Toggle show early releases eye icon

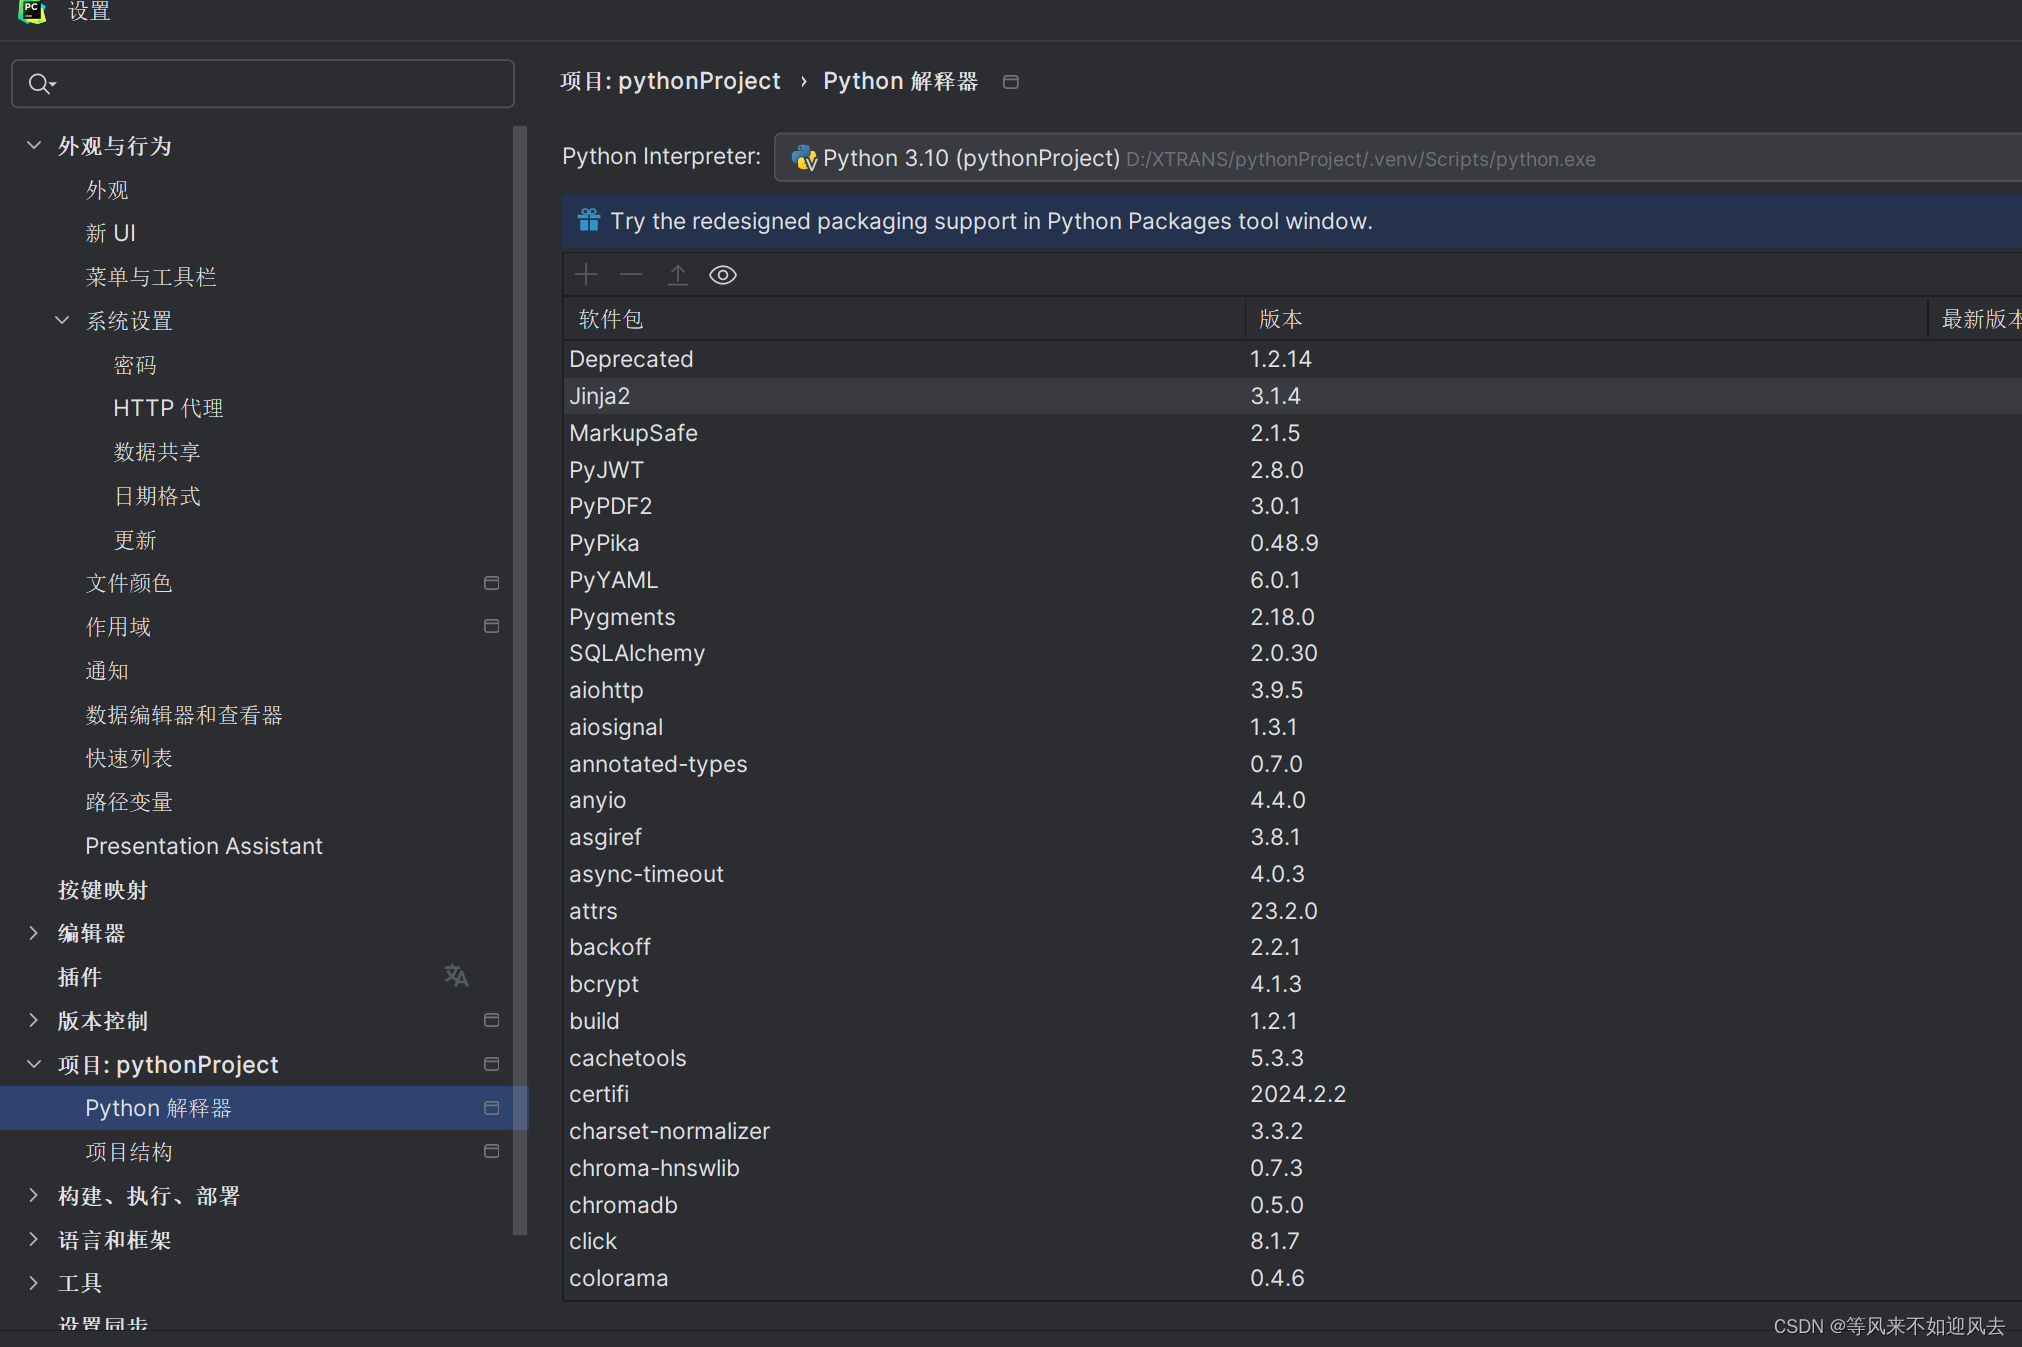coord(723,275)
